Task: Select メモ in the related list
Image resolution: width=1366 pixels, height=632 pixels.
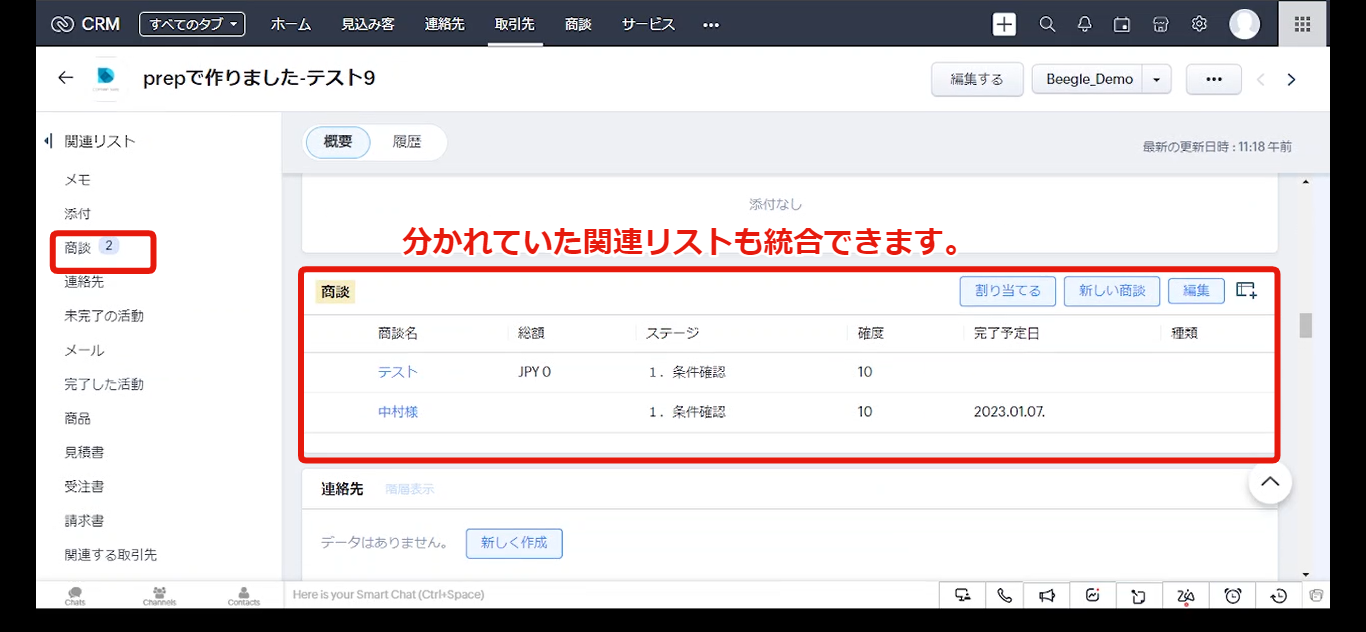Action: [78, 180]
